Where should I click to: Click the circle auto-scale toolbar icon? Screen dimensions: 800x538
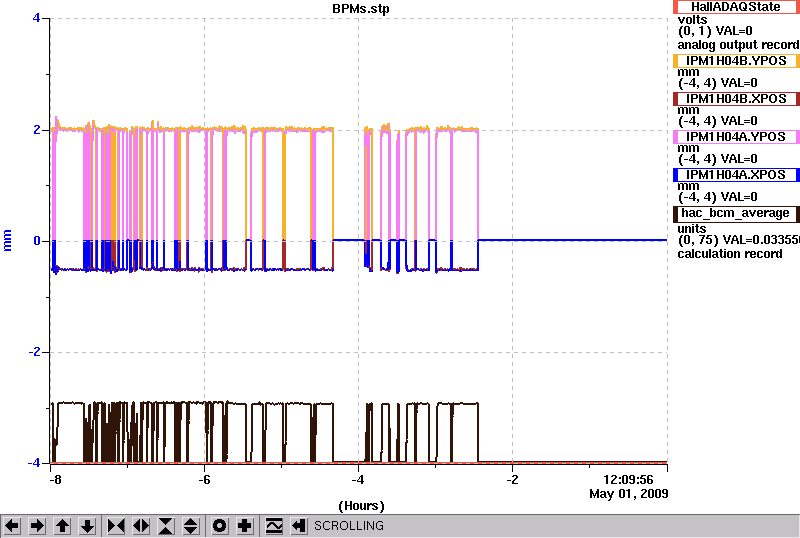(219, 526)
